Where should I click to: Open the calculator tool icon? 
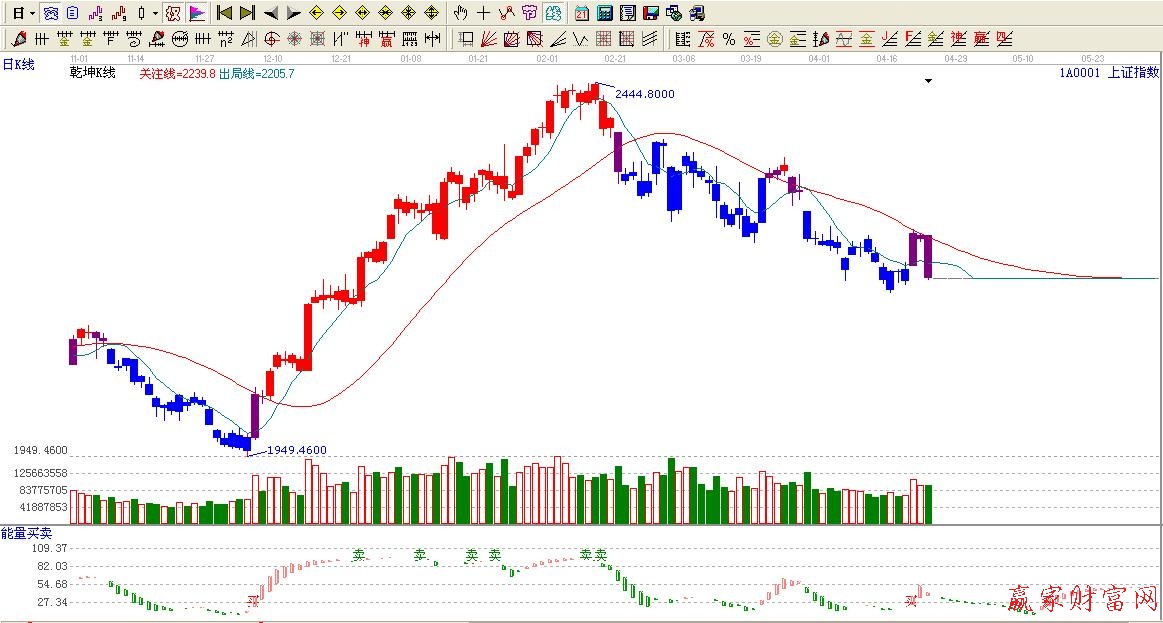[x=604, y=13]
